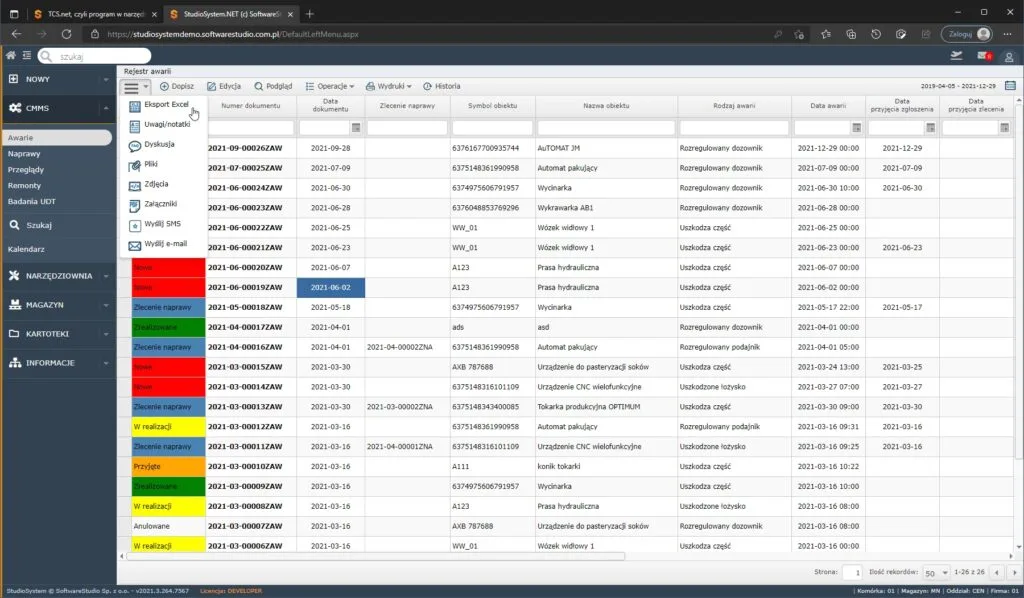Click the Symbol obiektu filter field

click(492, 128)
